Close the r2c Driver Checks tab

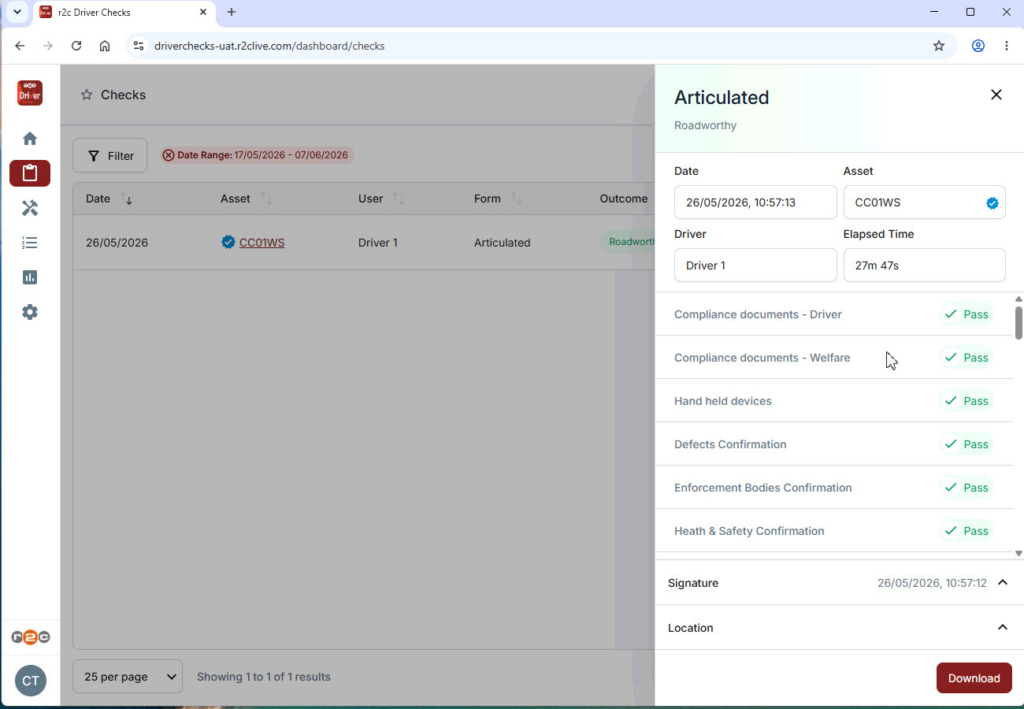coord(203,12)
